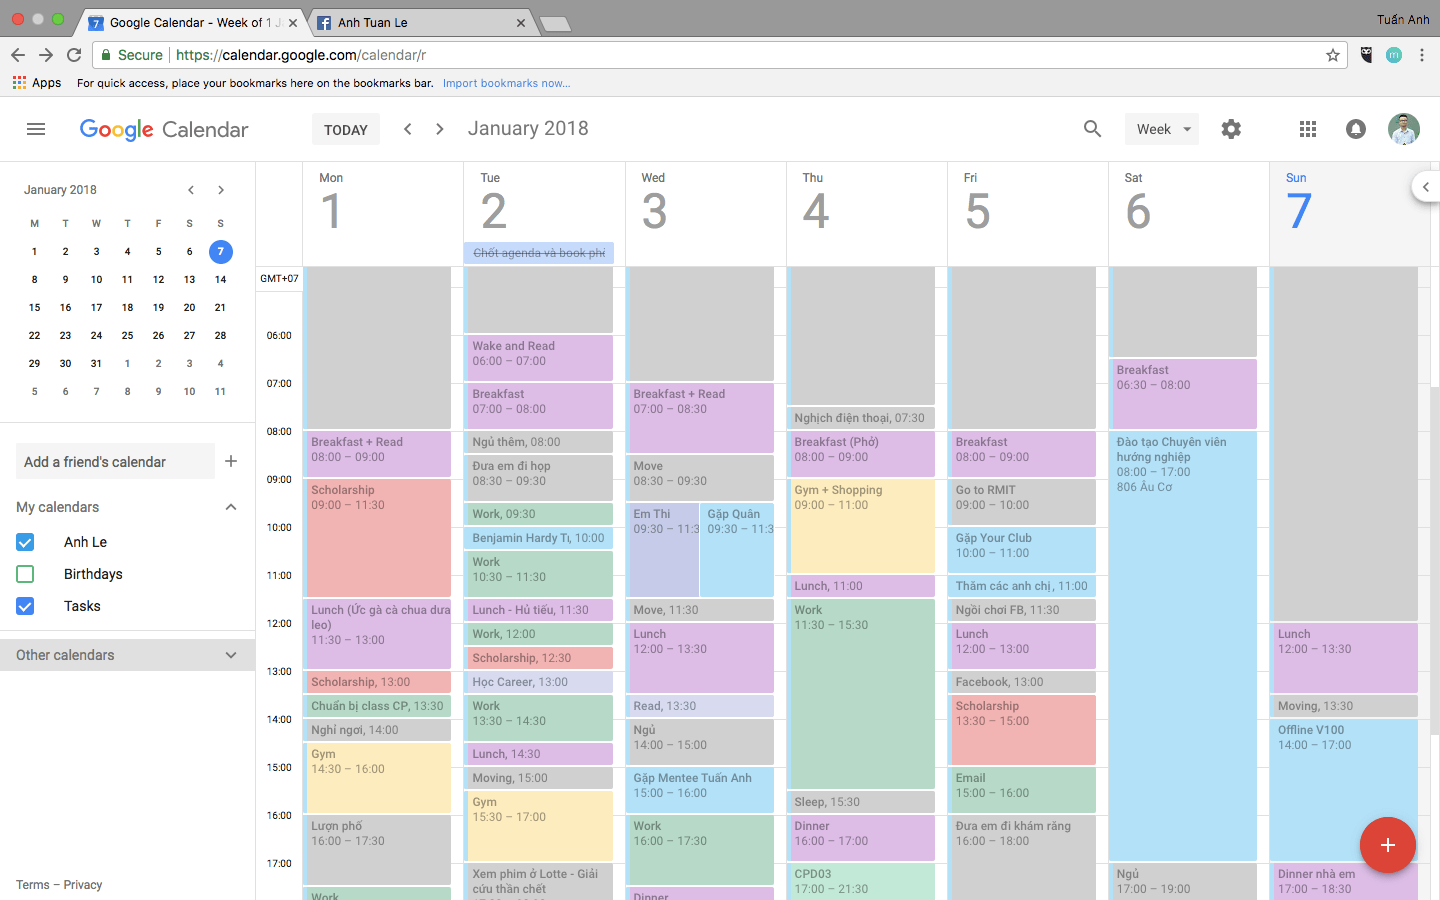
Task: Open the calendar search
Action: pos(1092,129)
